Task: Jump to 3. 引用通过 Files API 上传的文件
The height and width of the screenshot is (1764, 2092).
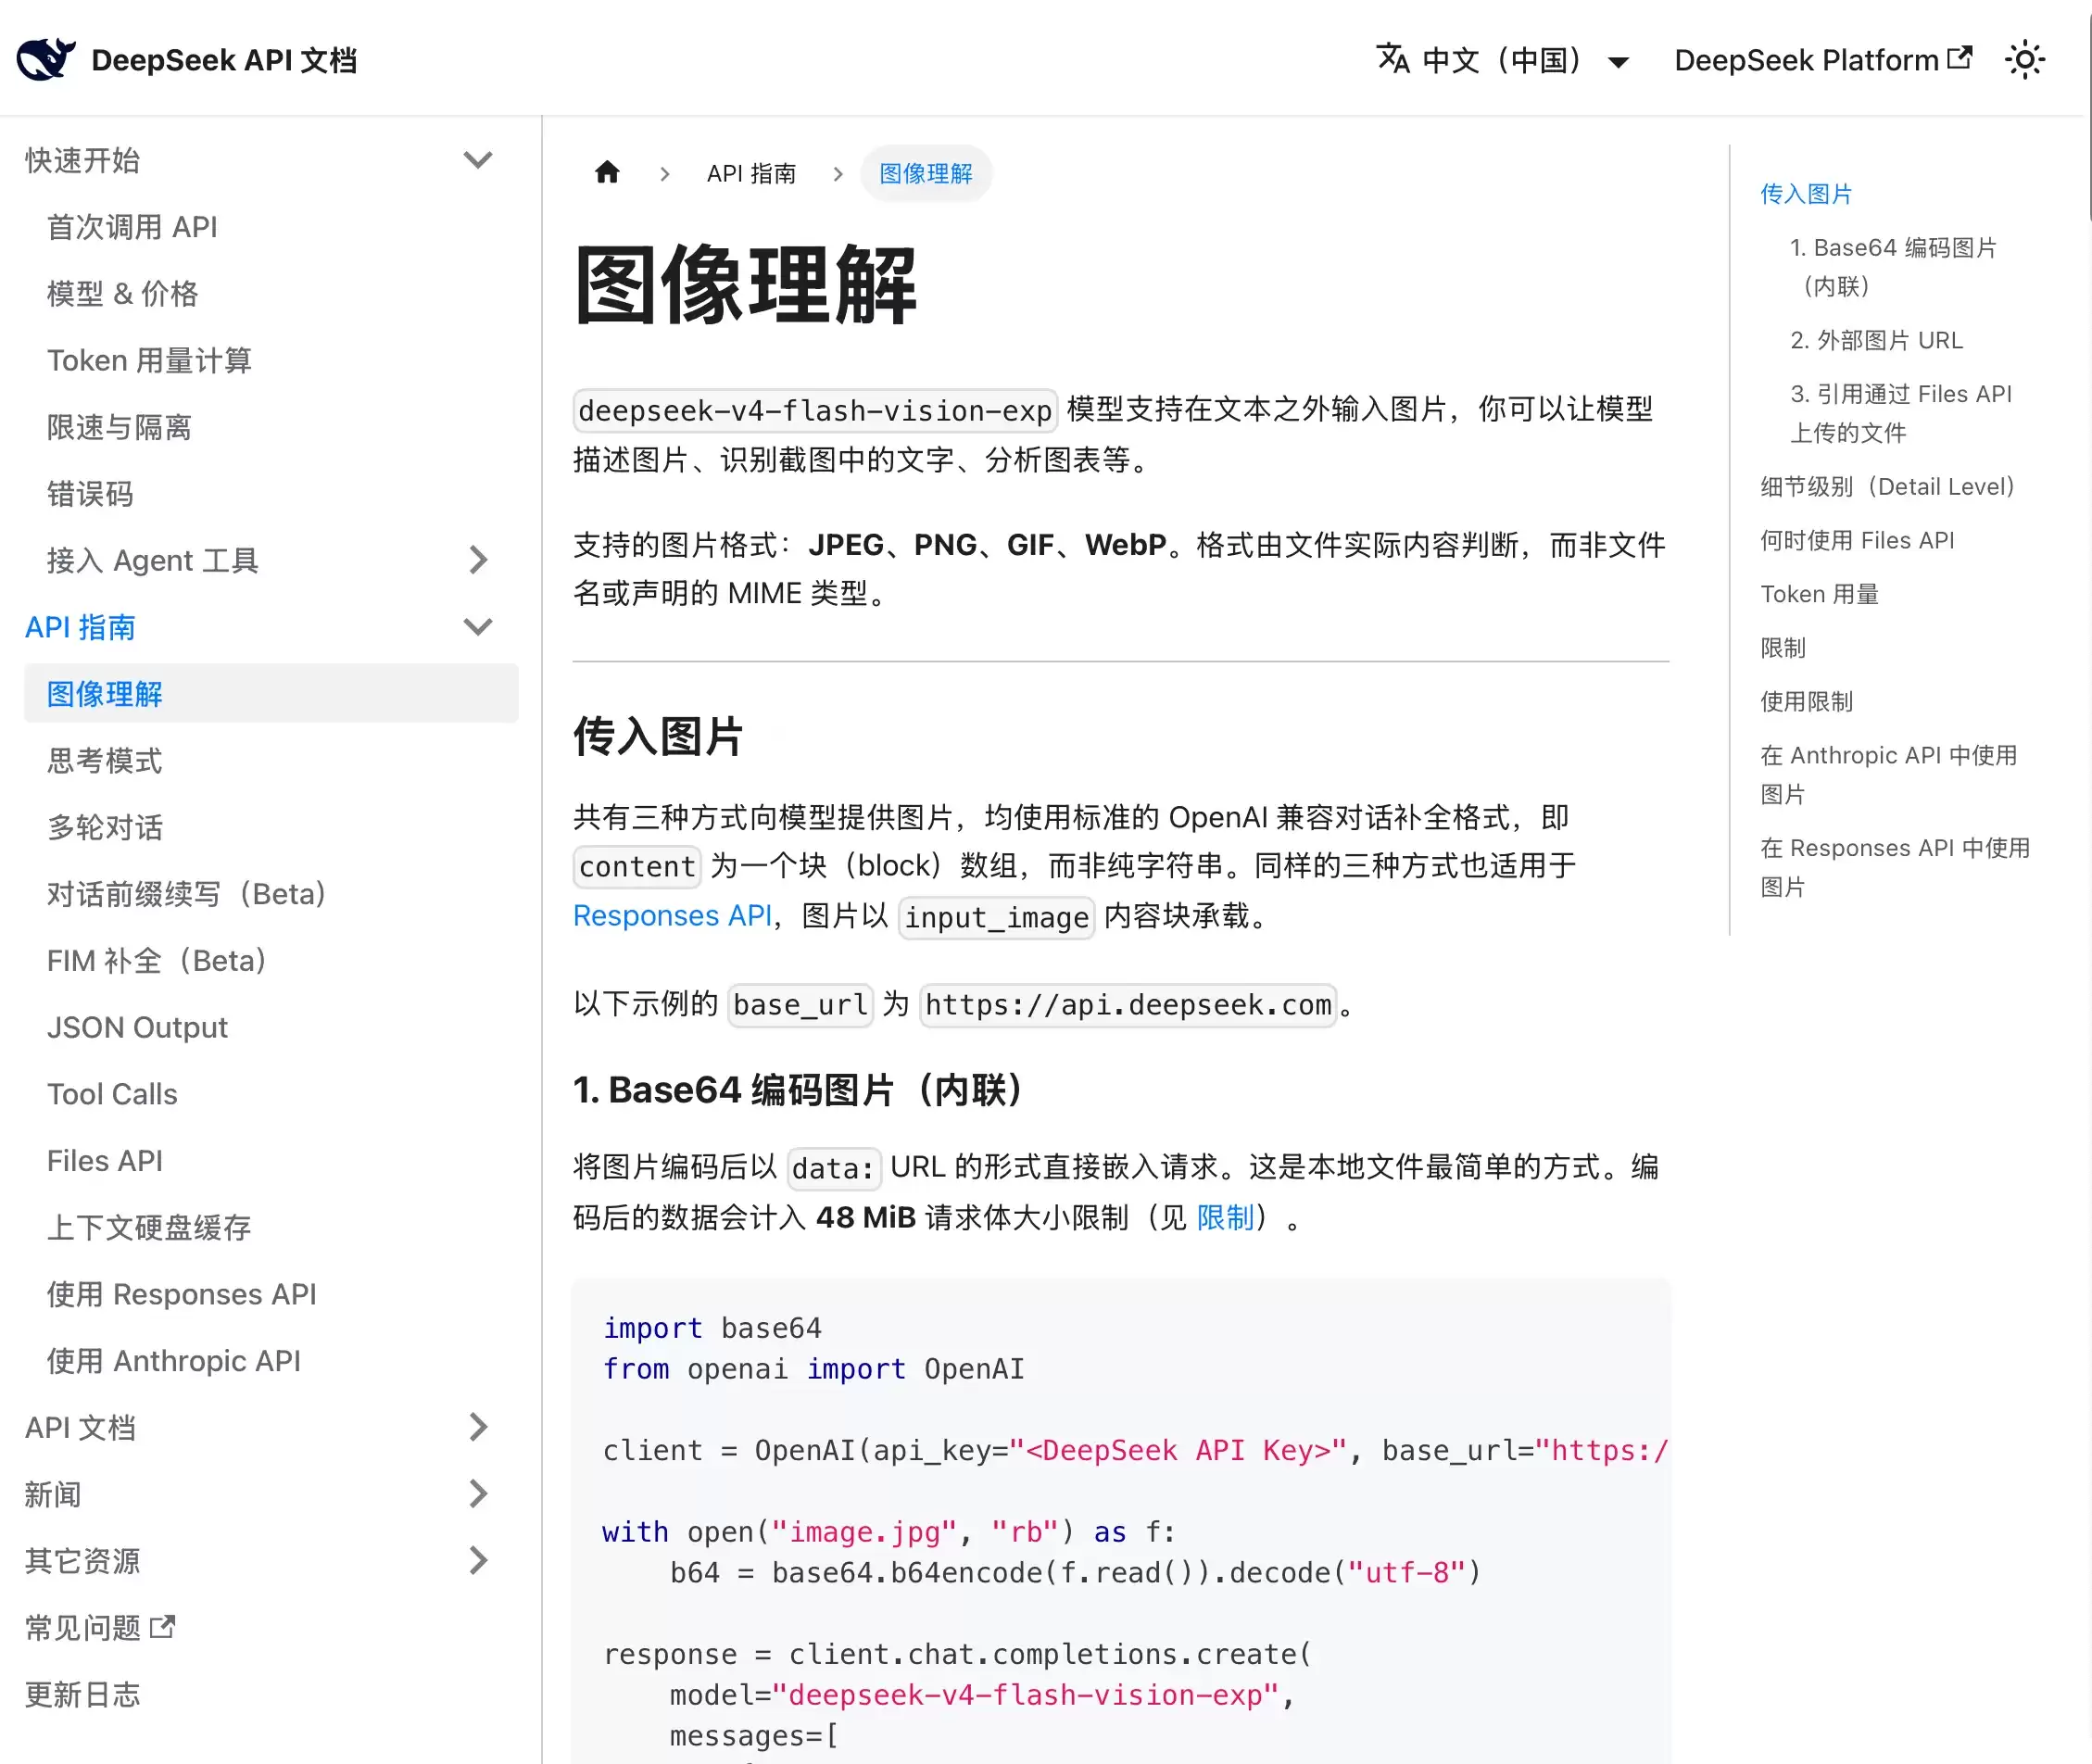Action: (1901, 413)
